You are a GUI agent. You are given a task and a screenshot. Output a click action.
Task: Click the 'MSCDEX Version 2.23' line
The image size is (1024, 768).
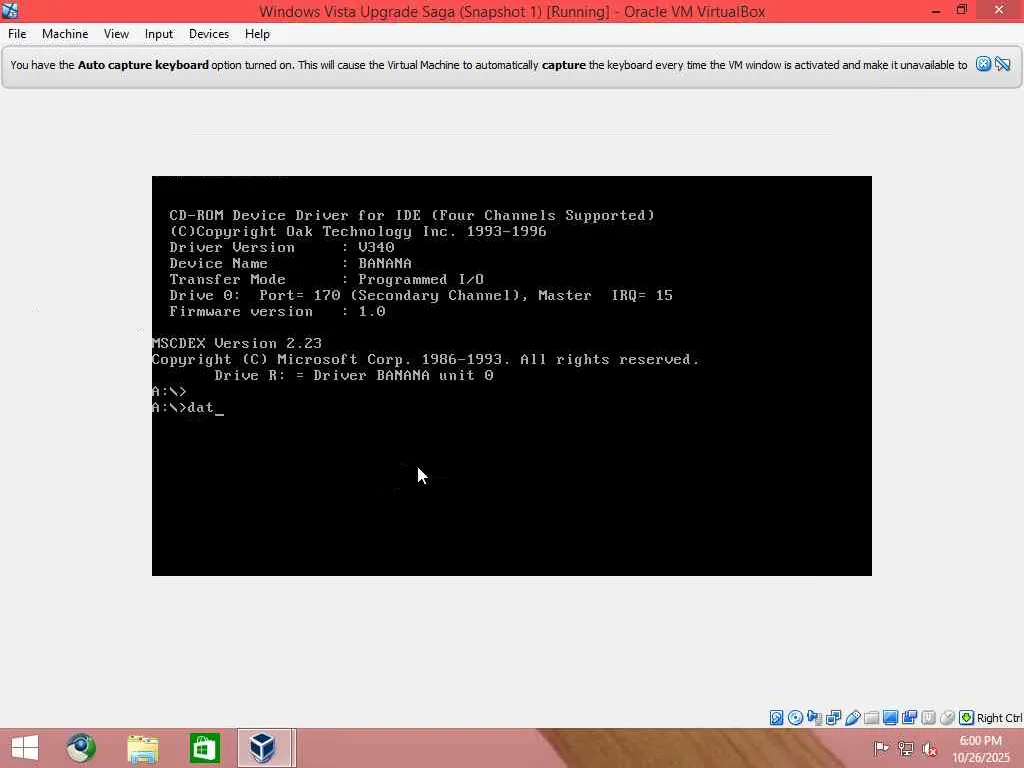coord(236,344)
